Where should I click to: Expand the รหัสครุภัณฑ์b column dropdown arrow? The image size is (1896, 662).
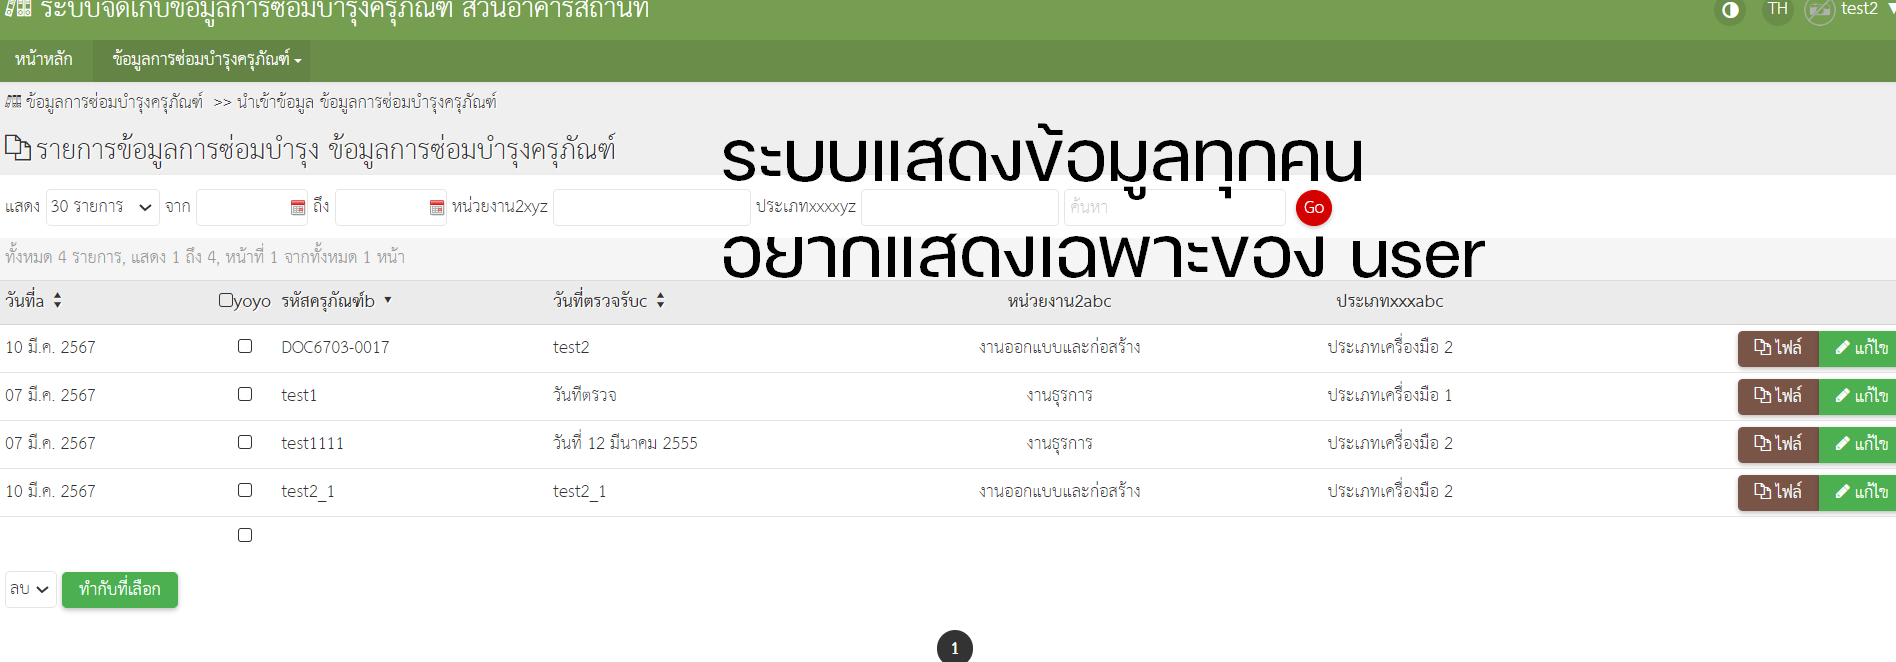click(388, 300)
